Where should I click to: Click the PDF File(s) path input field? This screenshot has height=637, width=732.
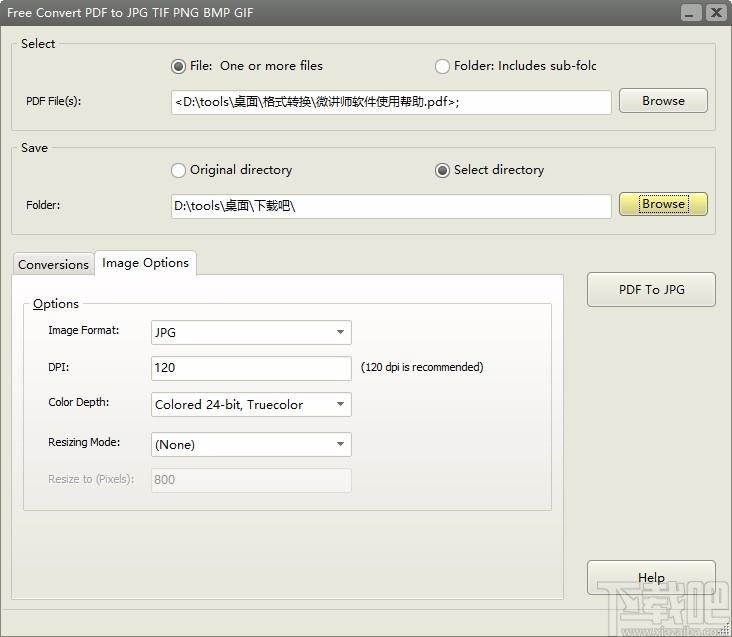coord(391,102)
